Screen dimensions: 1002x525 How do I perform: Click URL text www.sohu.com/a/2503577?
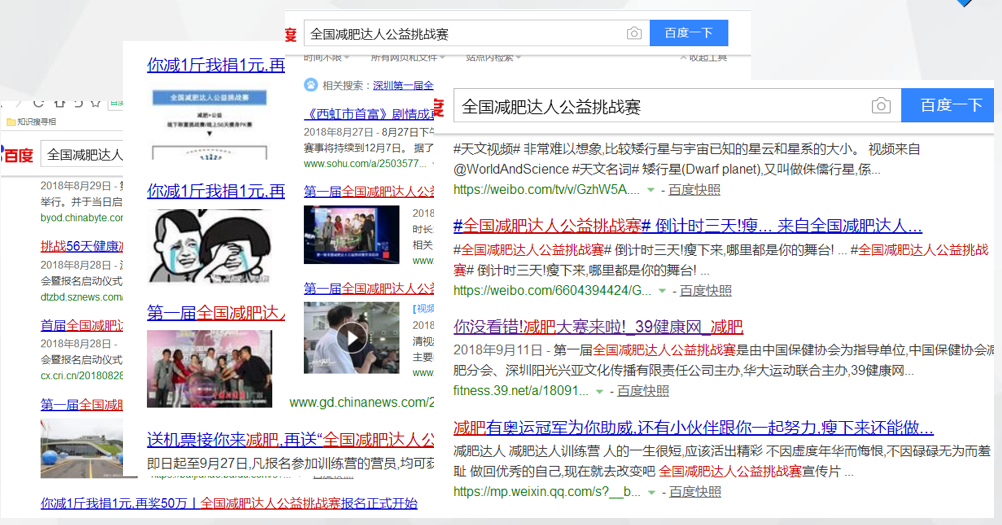coord(365,164)
